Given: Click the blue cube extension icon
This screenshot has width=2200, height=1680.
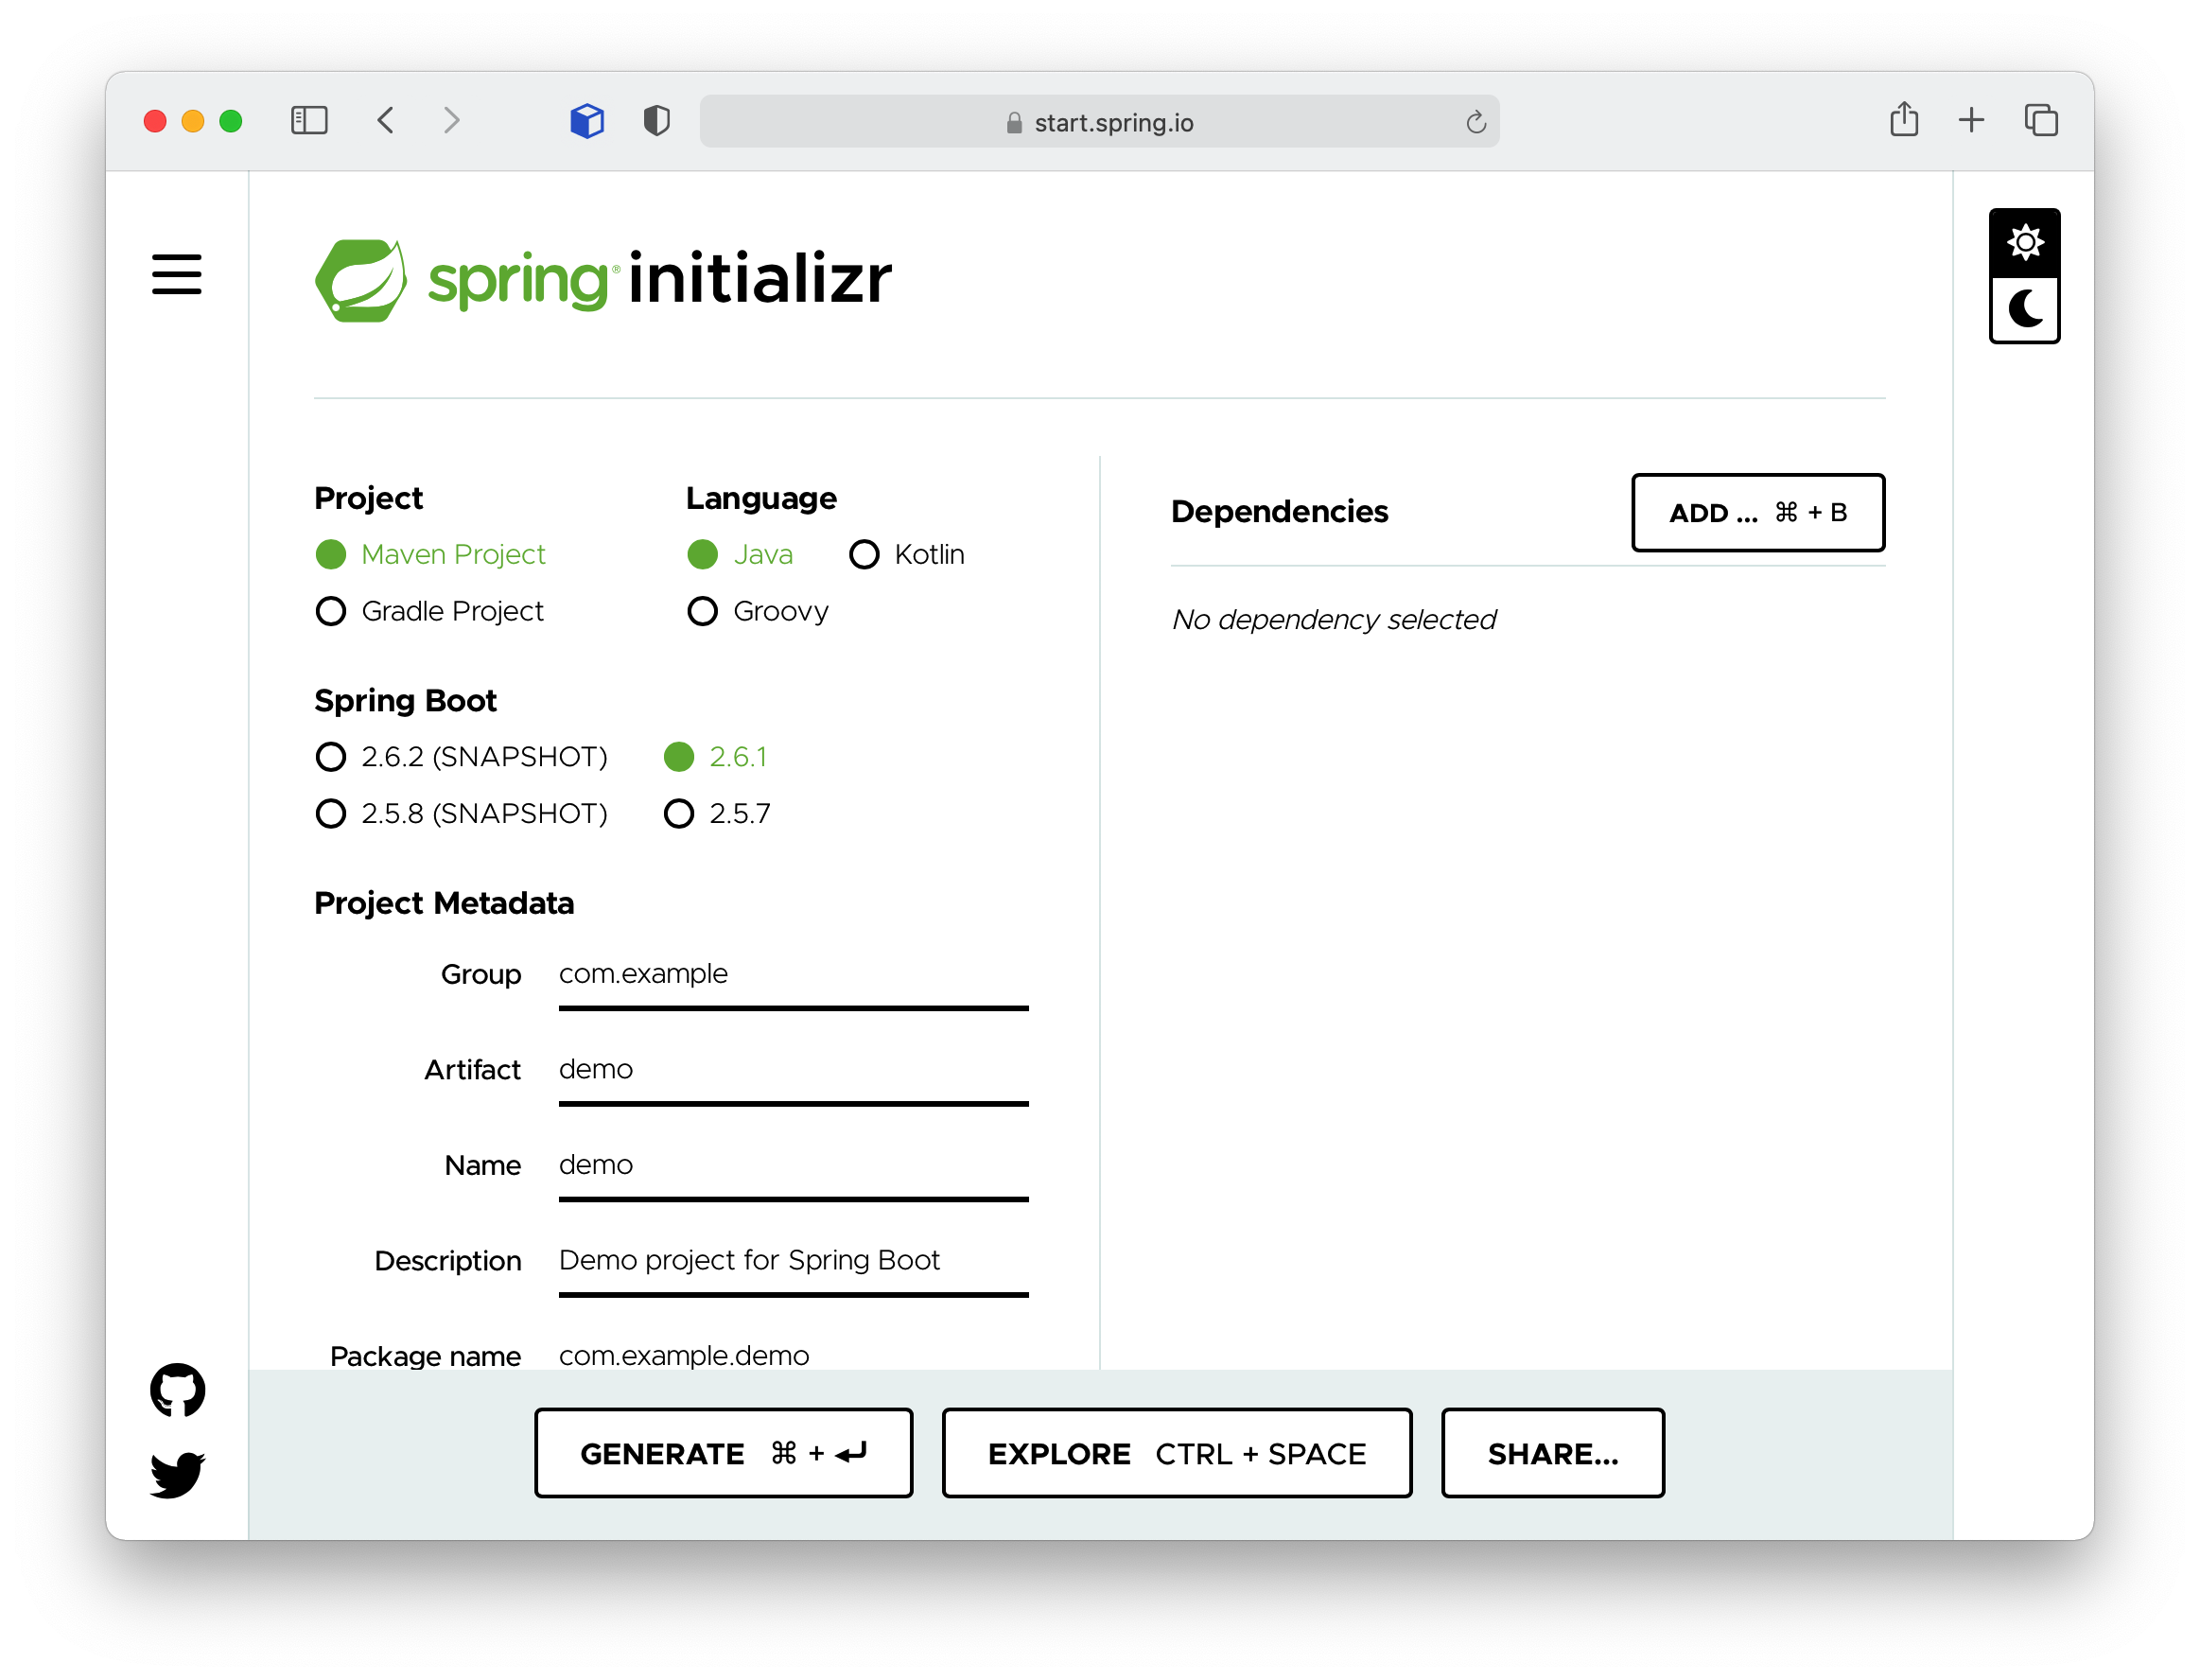Looking at the screenshot, I should [587, 121].
